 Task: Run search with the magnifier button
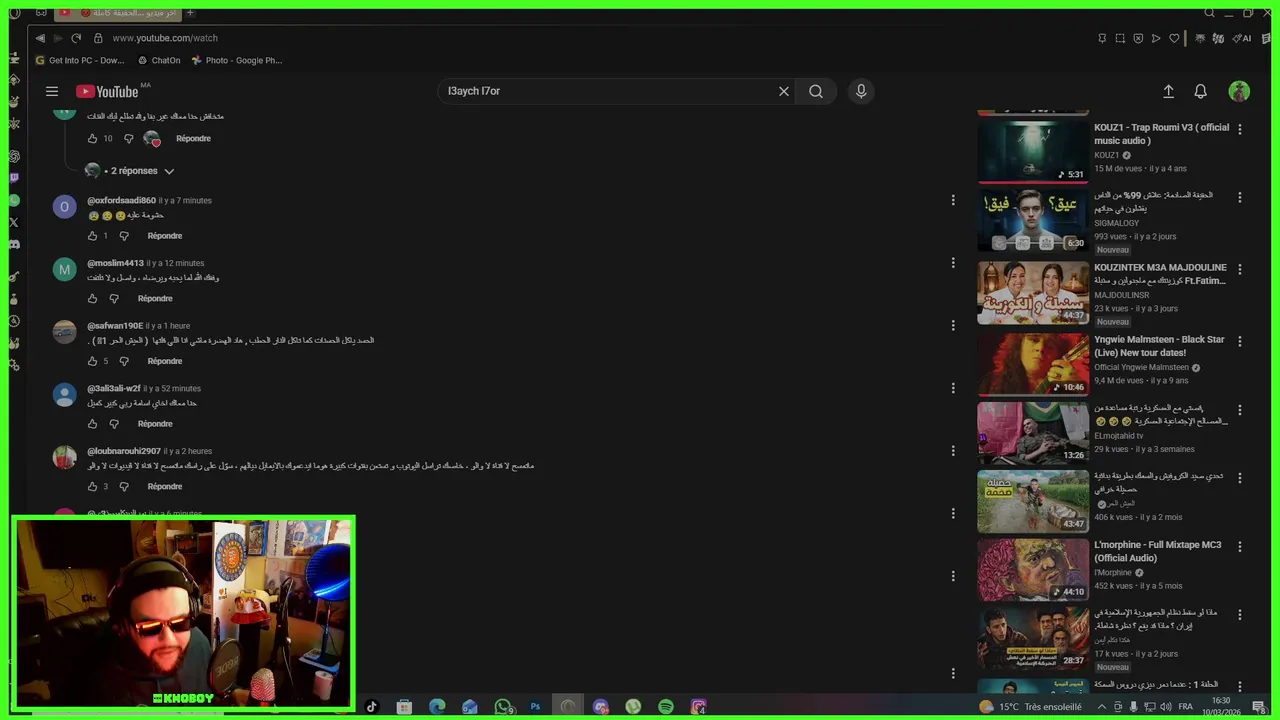pos(816,91)
